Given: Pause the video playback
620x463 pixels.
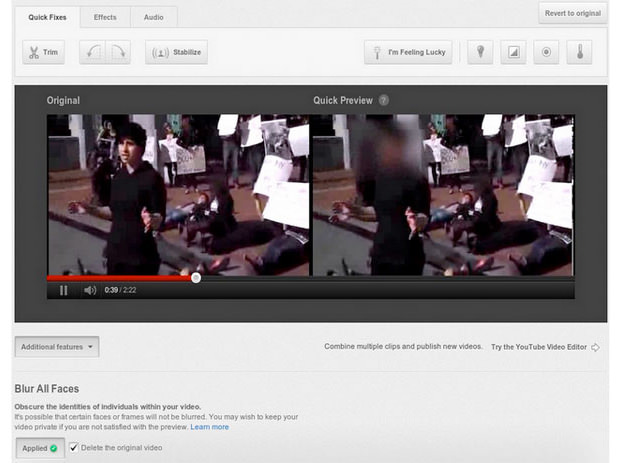Looking at the screenshot, I should (x=64, y=290).
